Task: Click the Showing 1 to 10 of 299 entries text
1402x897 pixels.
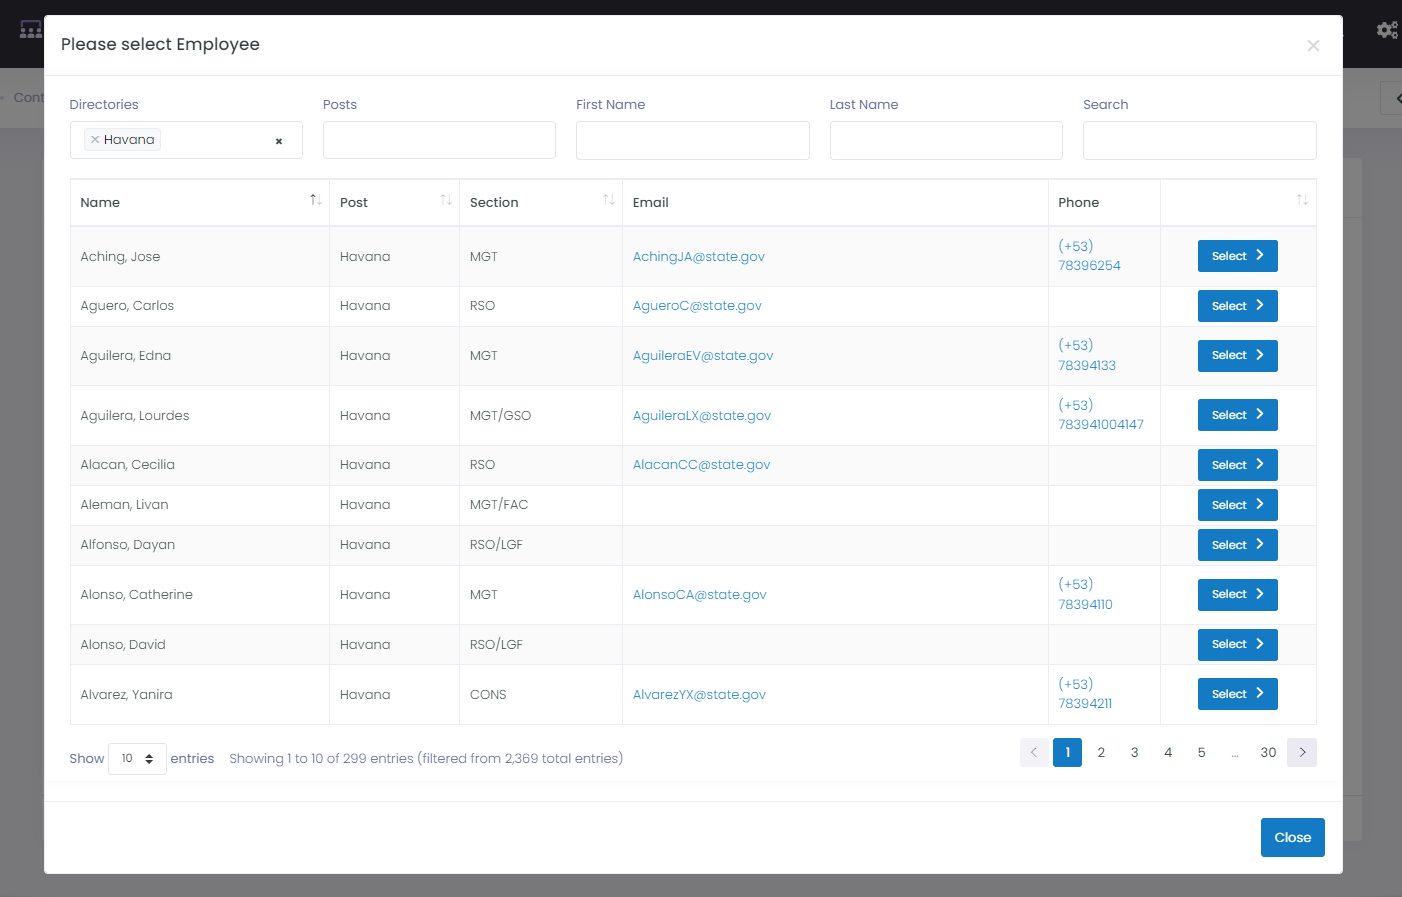Action: [426, 759]
